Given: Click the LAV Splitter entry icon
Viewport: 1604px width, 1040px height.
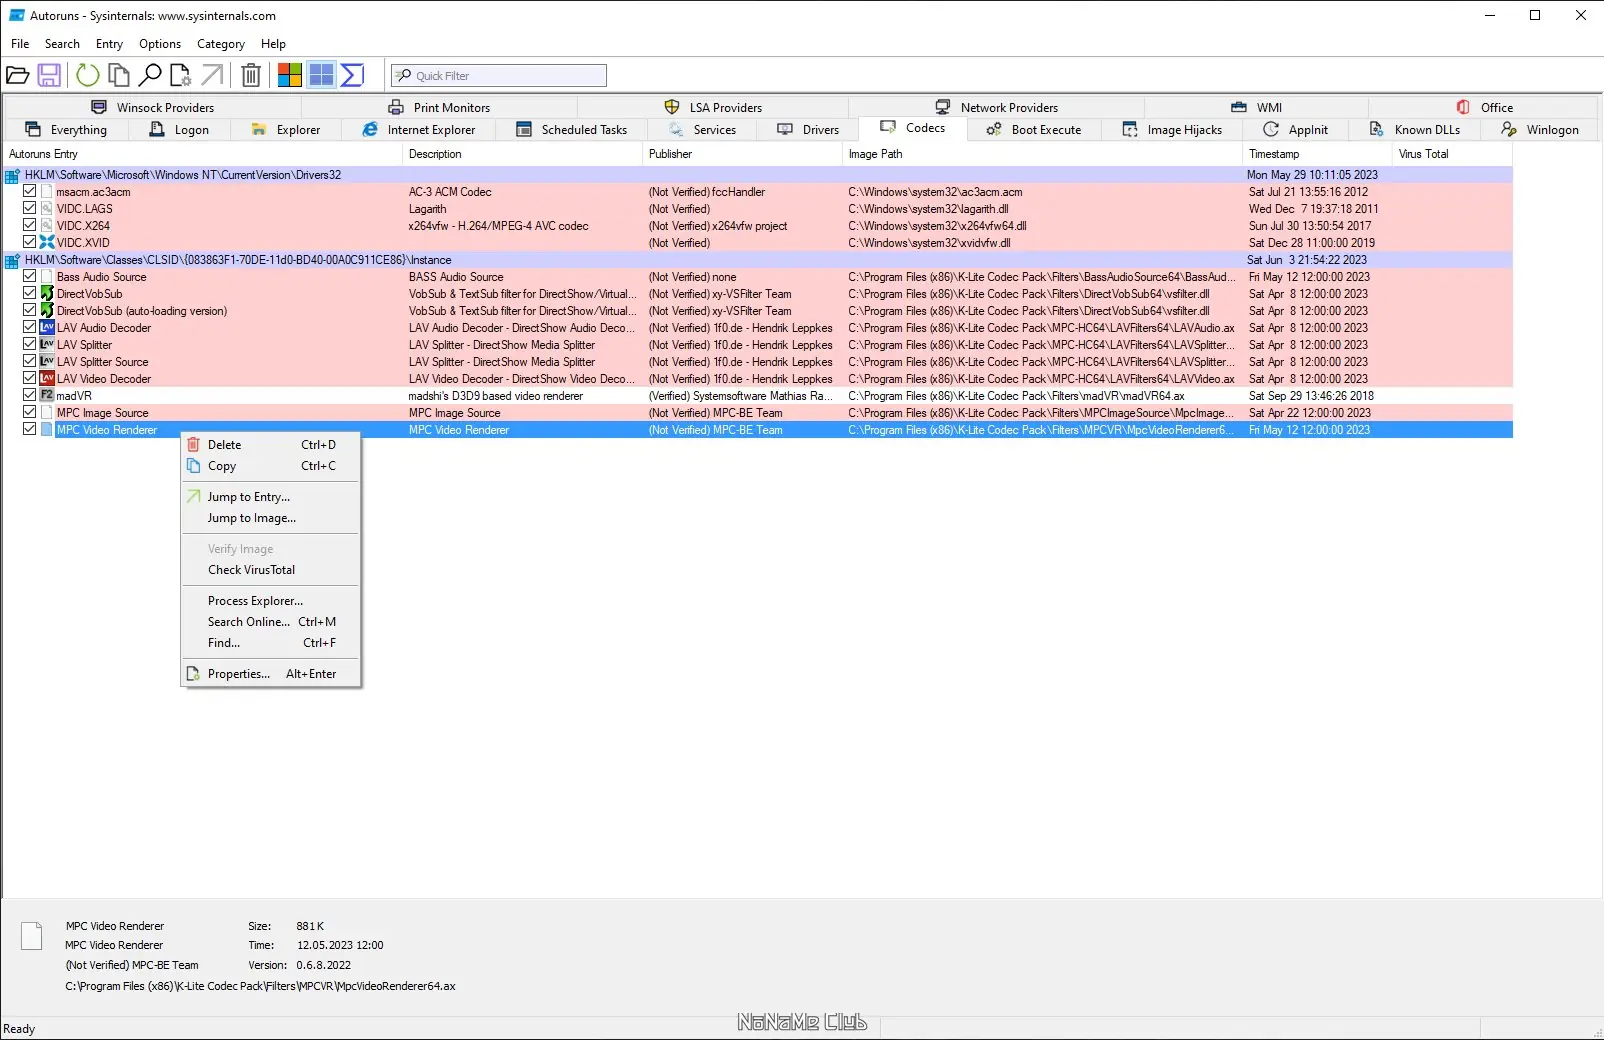Looking at the screenshot, I should pos(47,345).
